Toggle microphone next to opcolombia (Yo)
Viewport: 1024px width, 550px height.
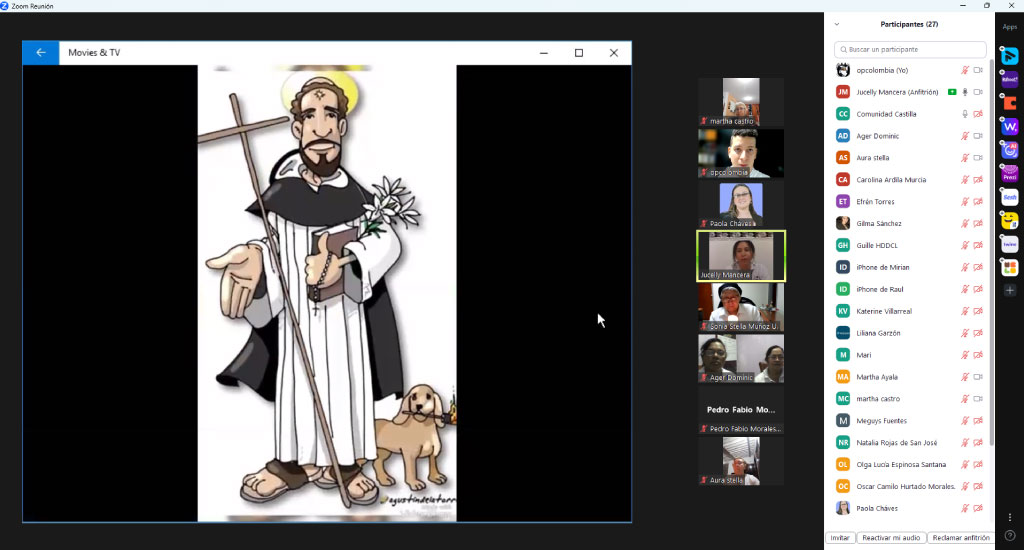(x=965, y=70)
